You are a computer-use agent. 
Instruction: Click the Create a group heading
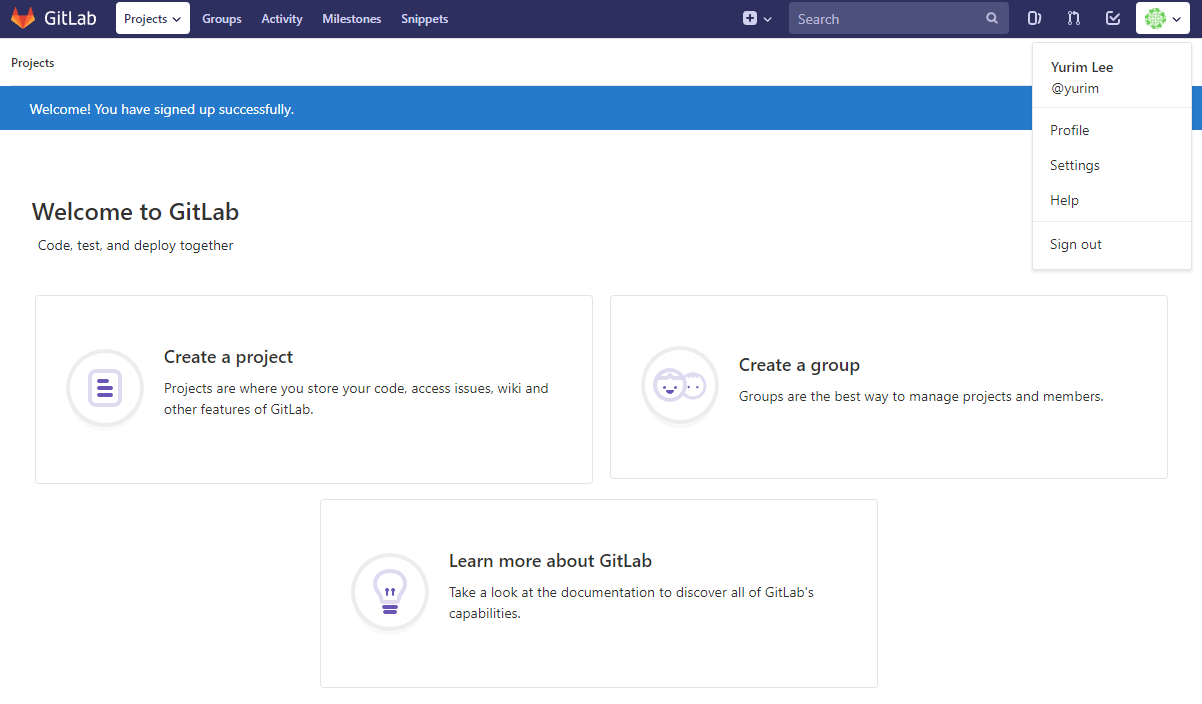[799, 365]
